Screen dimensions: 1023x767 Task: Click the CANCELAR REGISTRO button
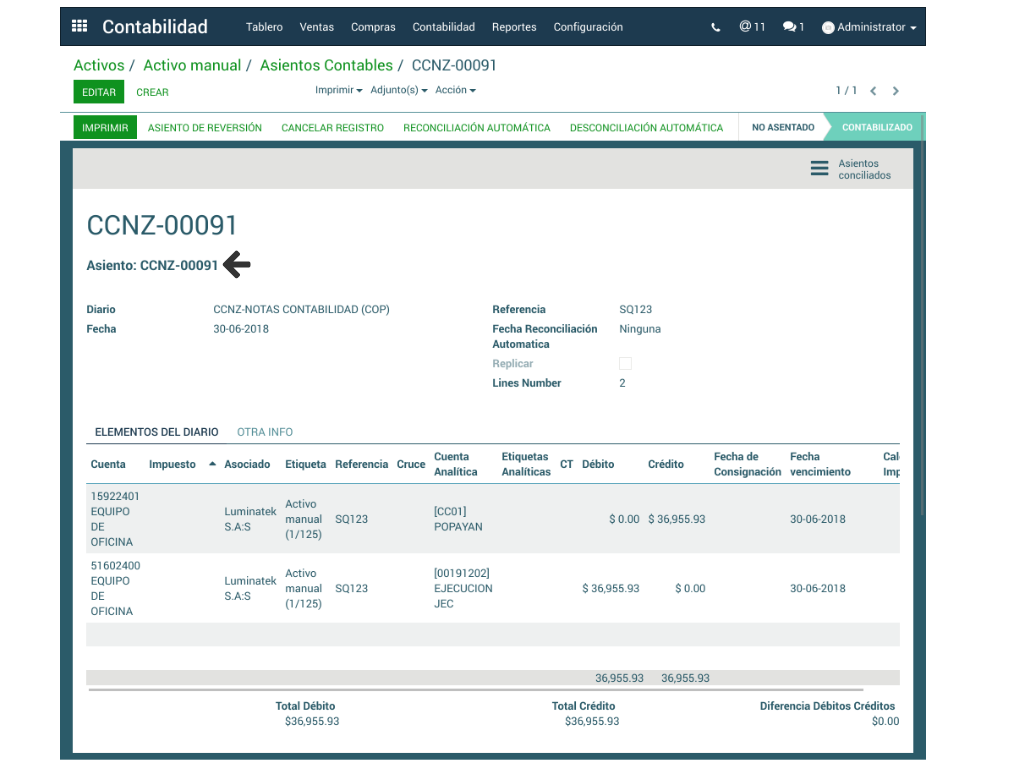coord(332,128)
